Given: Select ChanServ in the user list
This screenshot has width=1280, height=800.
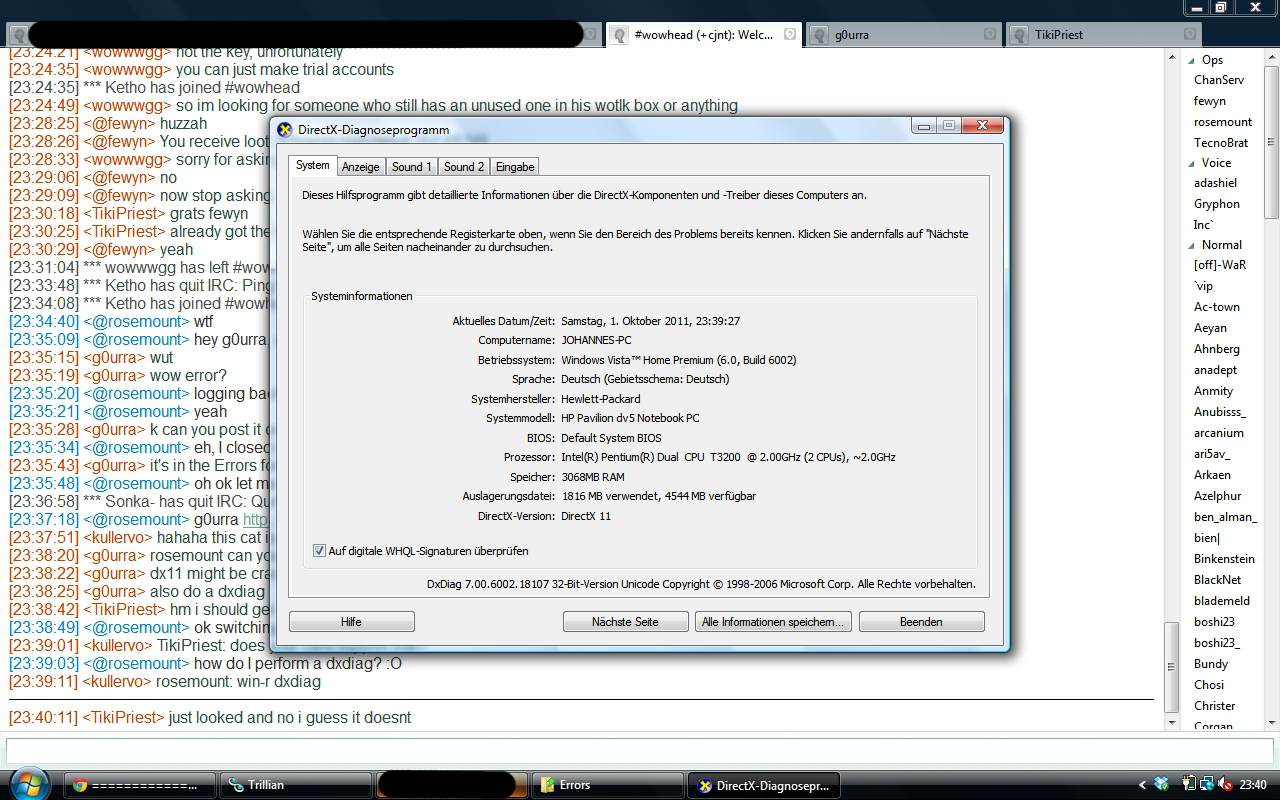Looking at the screenshot, I should (x=1219, y=80).
